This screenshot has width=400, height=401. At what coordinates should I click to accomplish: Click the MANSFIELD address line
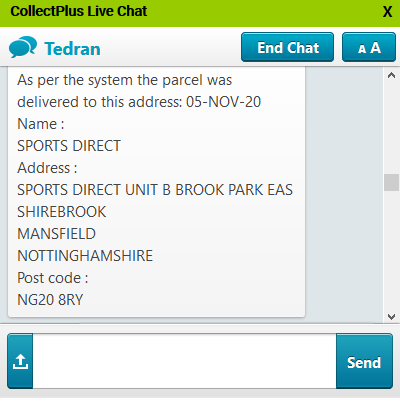(56, 234)
